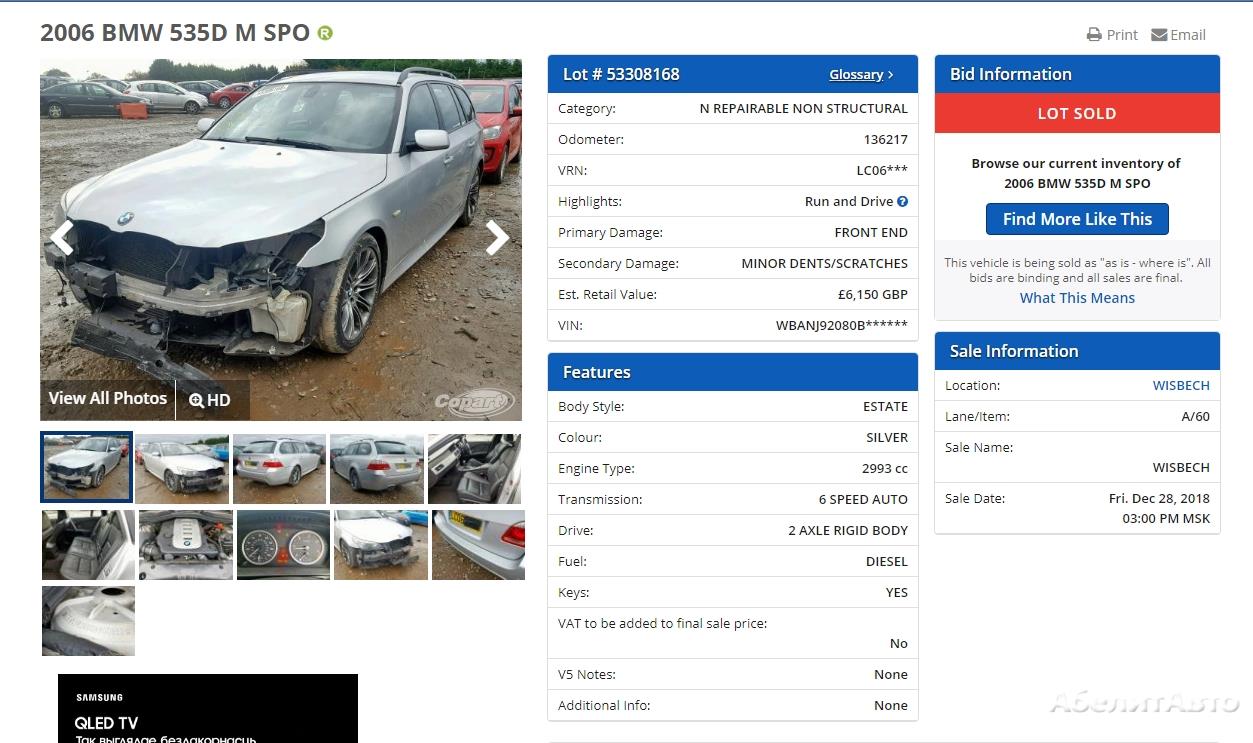The width and height of the screenshot is (1253, 743).
Task: Select the last thumbnail in third row
Action: (88, 621)
